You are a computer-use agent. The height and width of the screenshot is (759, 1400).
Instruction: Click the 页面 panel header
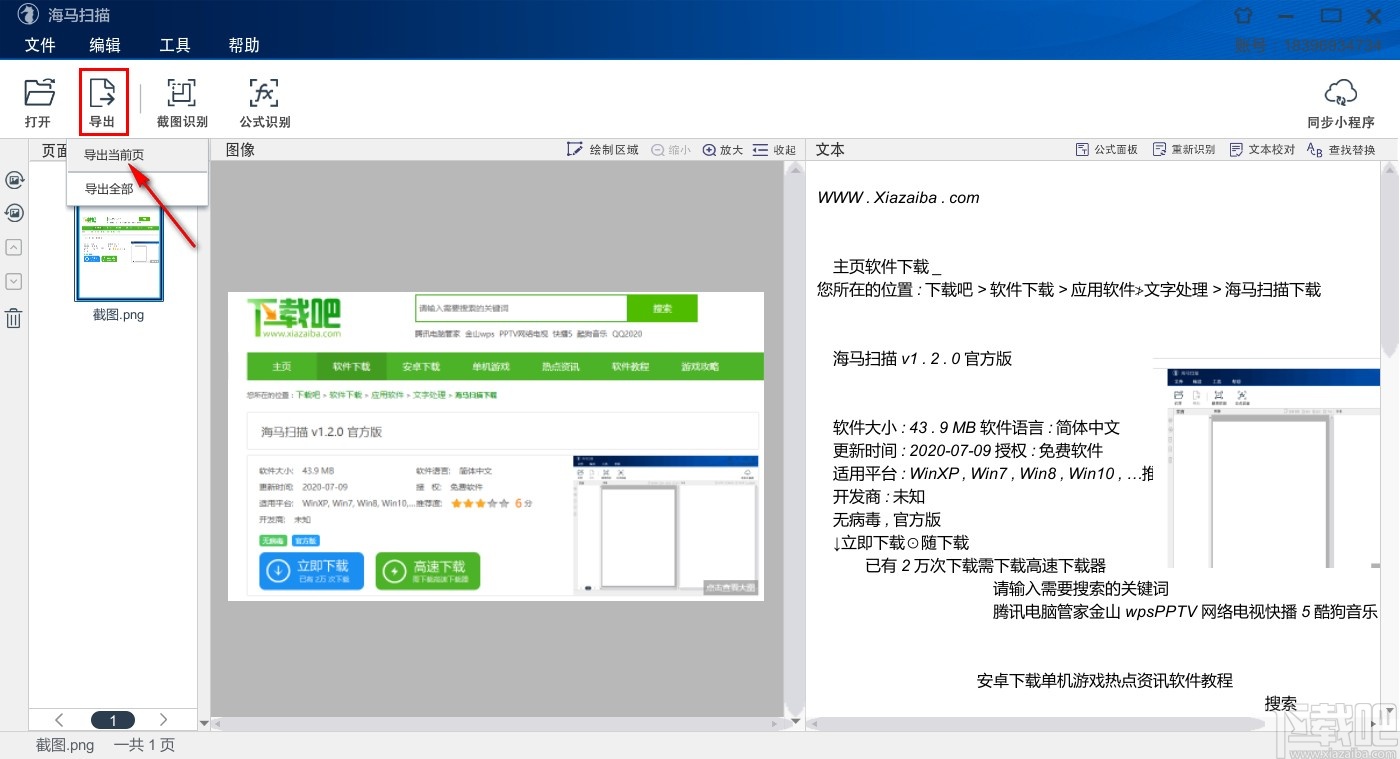[55, 150]
